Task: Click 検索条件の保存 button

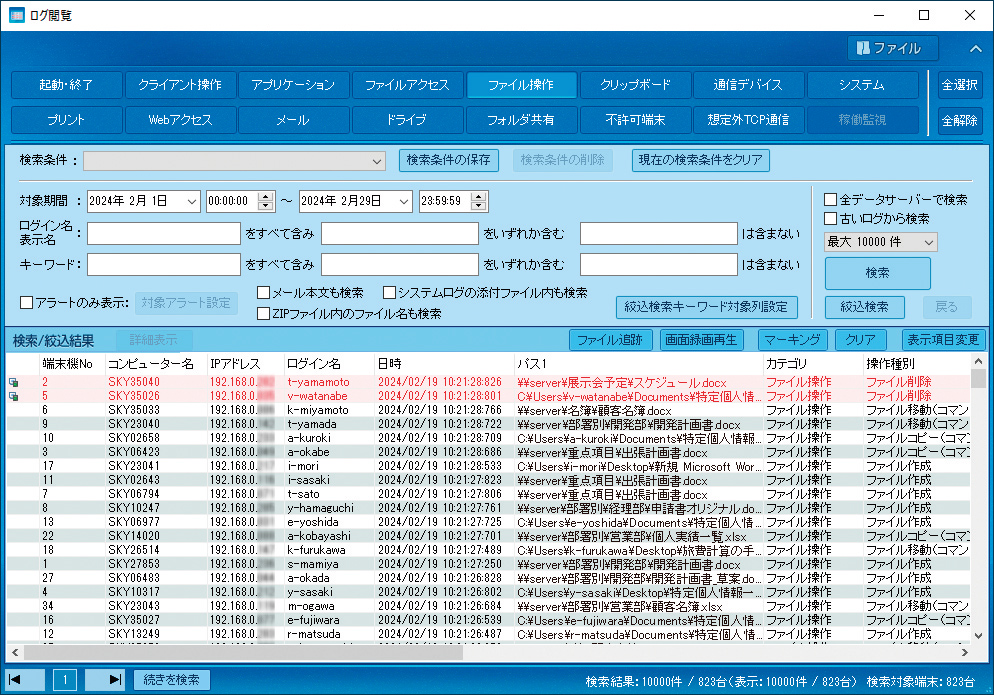Action: [x=449, y=160]
